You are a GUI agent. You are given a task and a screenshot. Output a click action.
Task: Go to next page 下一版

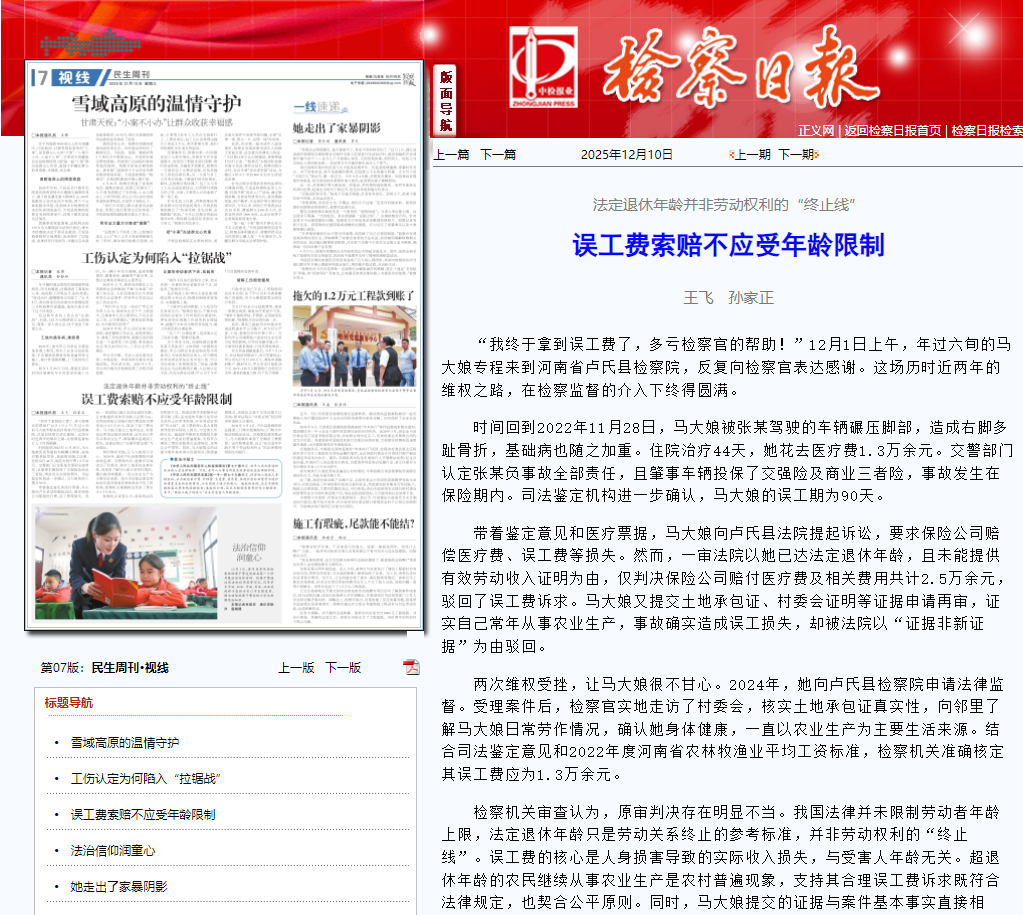click(343, 667)
